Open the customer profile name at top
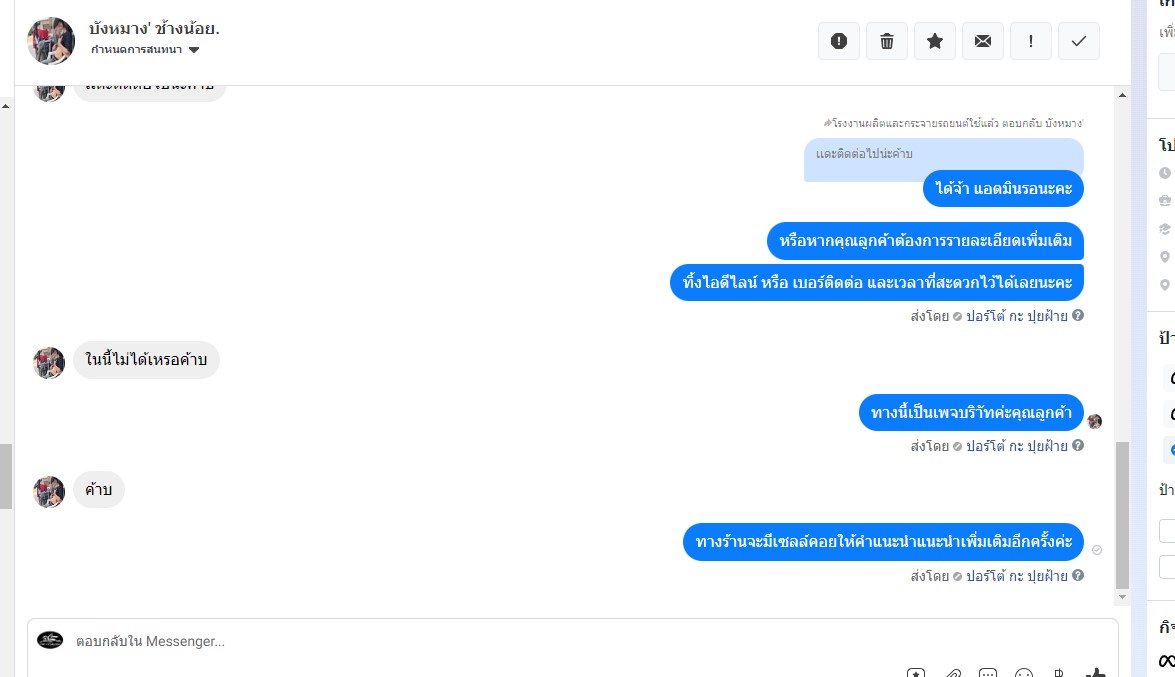The height and width of the screenshot is (677, 1175). pos(154,28)
